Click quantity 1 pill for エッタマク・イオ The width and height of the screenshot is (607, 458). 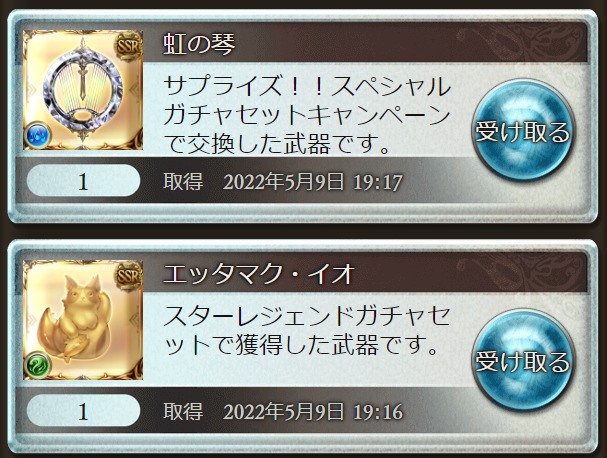(84, 411)
